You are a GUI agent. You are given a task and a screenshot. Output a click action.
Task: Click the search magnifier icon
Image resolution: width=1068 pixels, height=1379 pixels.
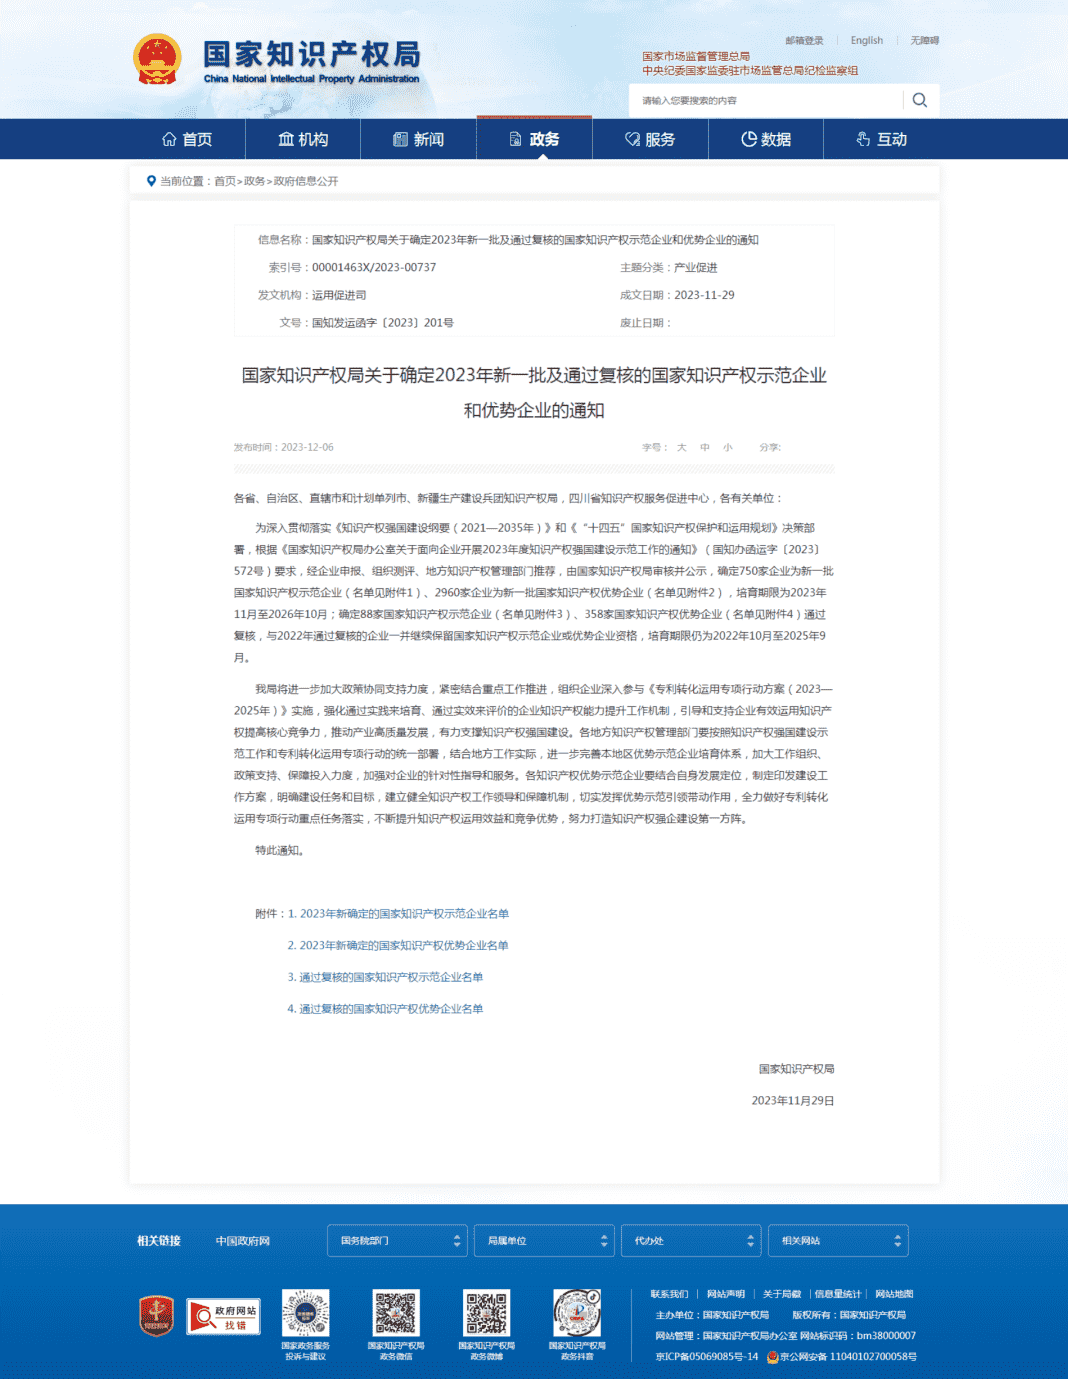tap(920, 100)
